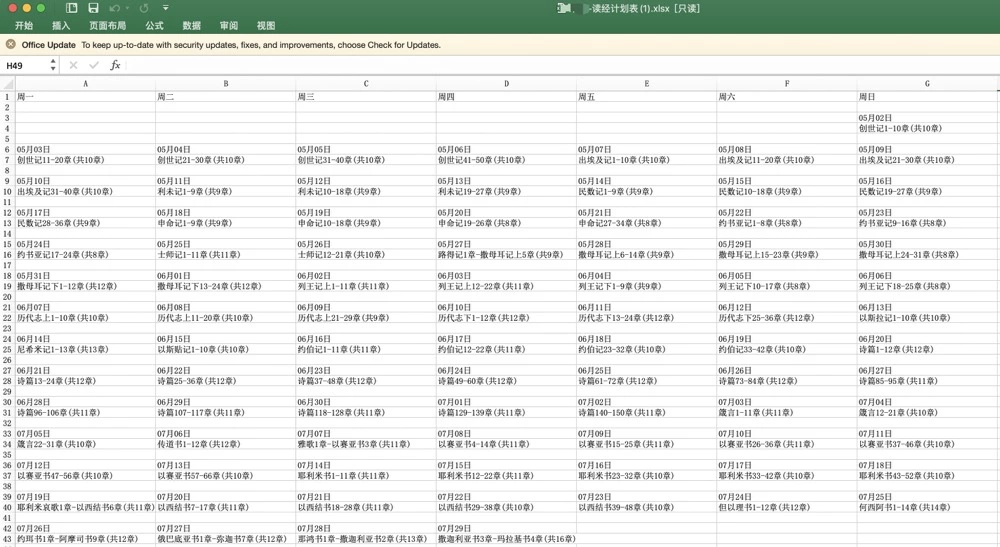
Task: Click the select-all corner triangle
Action: coord(8,84)
